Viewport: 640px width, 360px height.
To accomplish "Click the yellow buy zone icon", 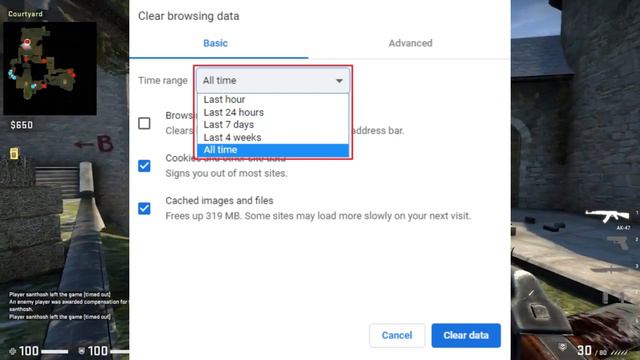I will [x=14, y=153].
